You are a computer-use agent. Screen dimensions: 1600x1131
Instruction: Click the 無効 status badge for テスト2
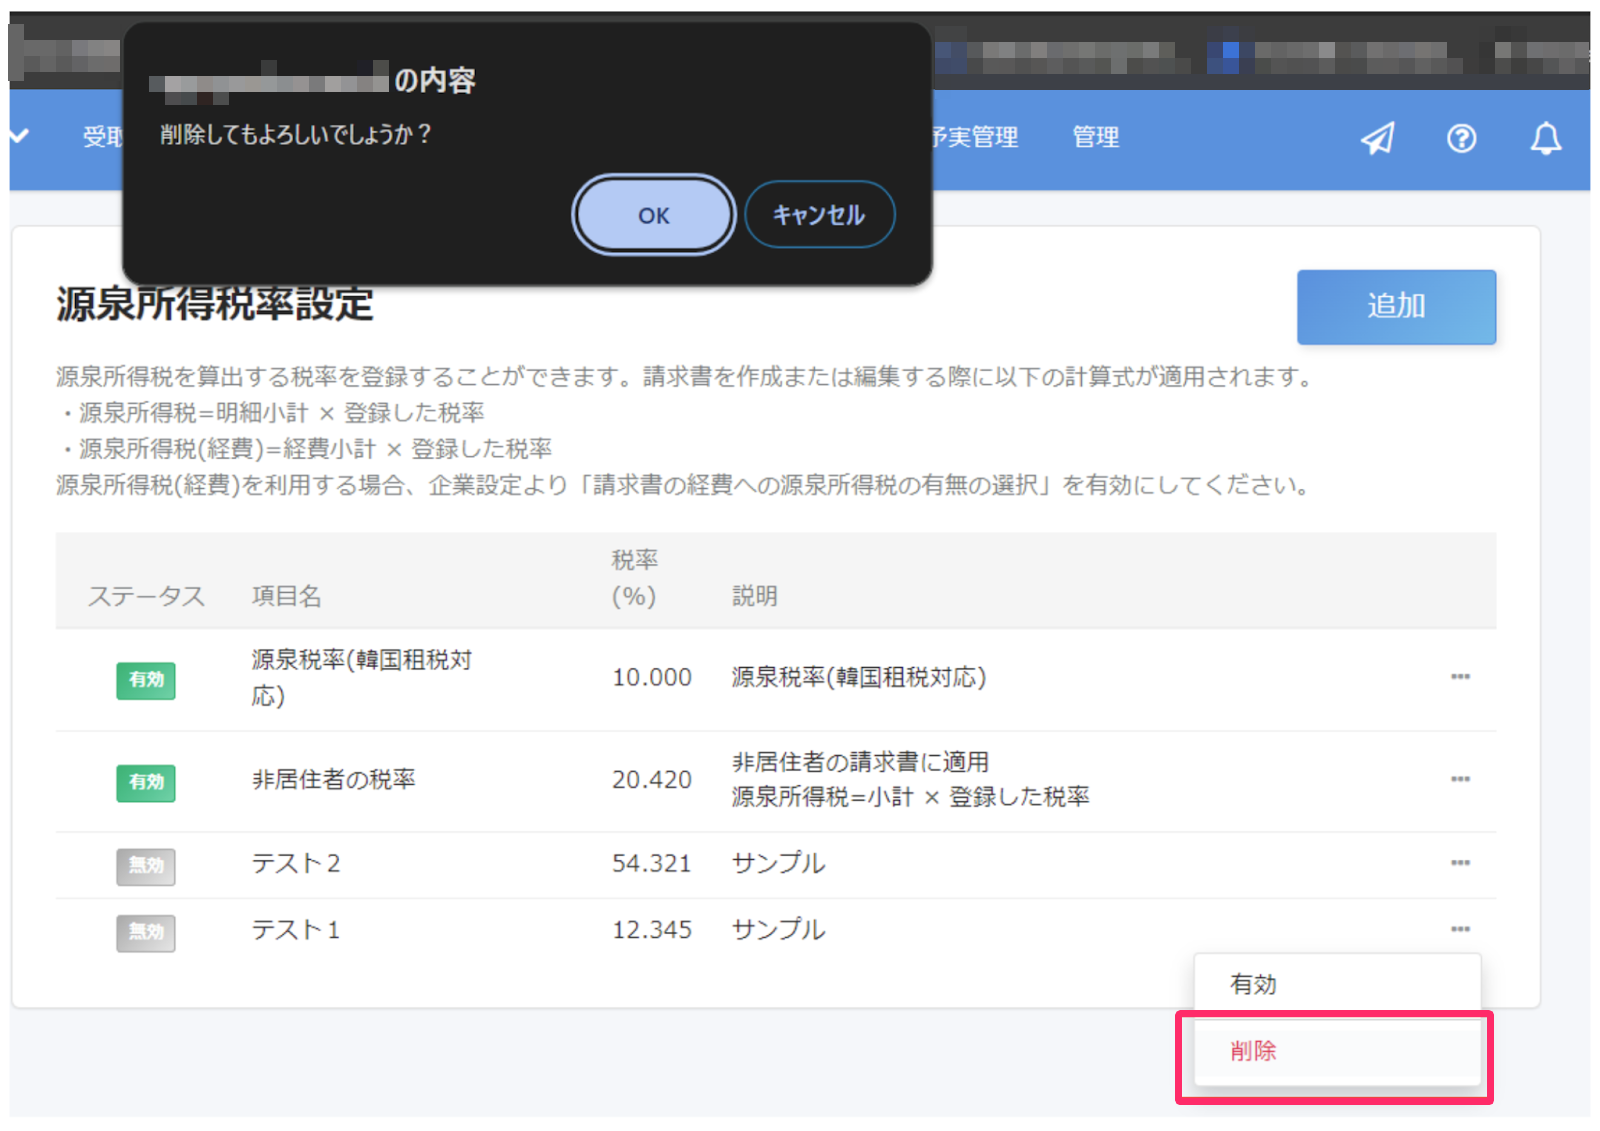(x=146, y=866)
